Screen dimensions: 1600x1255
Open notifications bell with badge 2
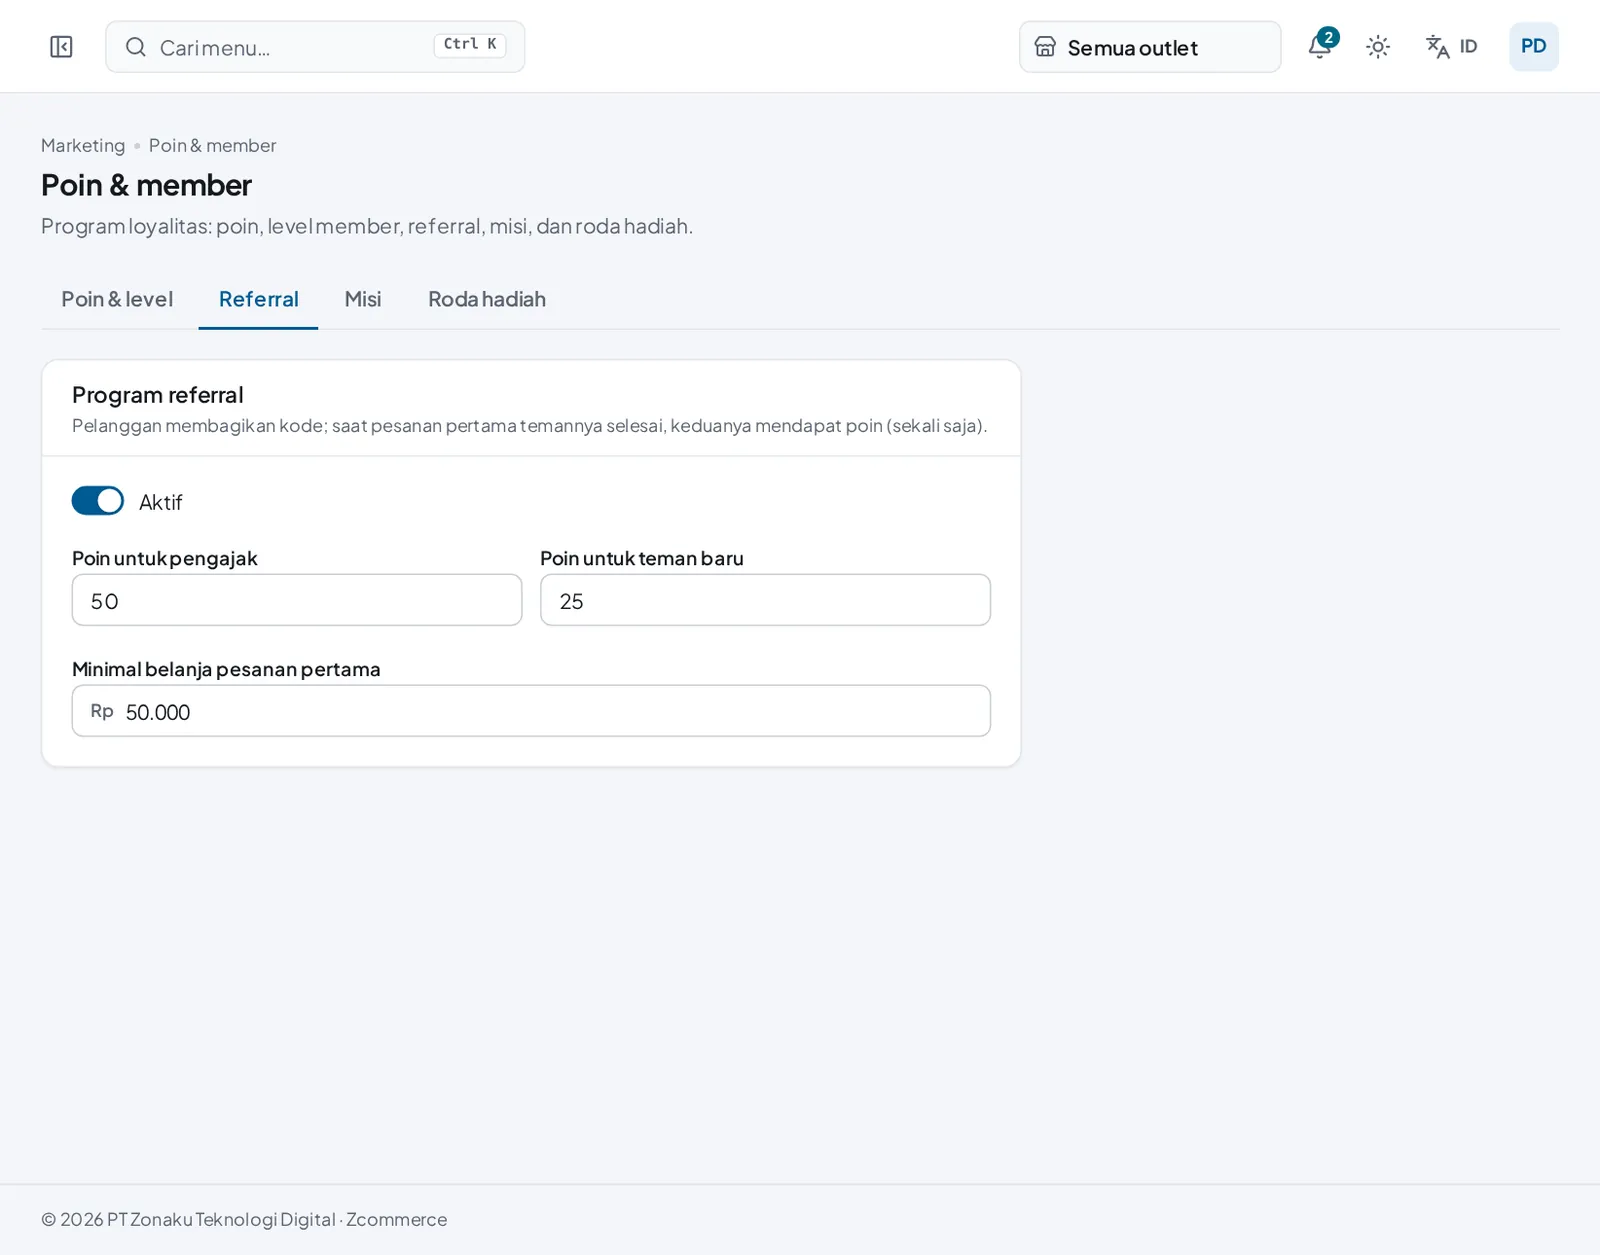pyautogui.click(x=1320, y=46)
